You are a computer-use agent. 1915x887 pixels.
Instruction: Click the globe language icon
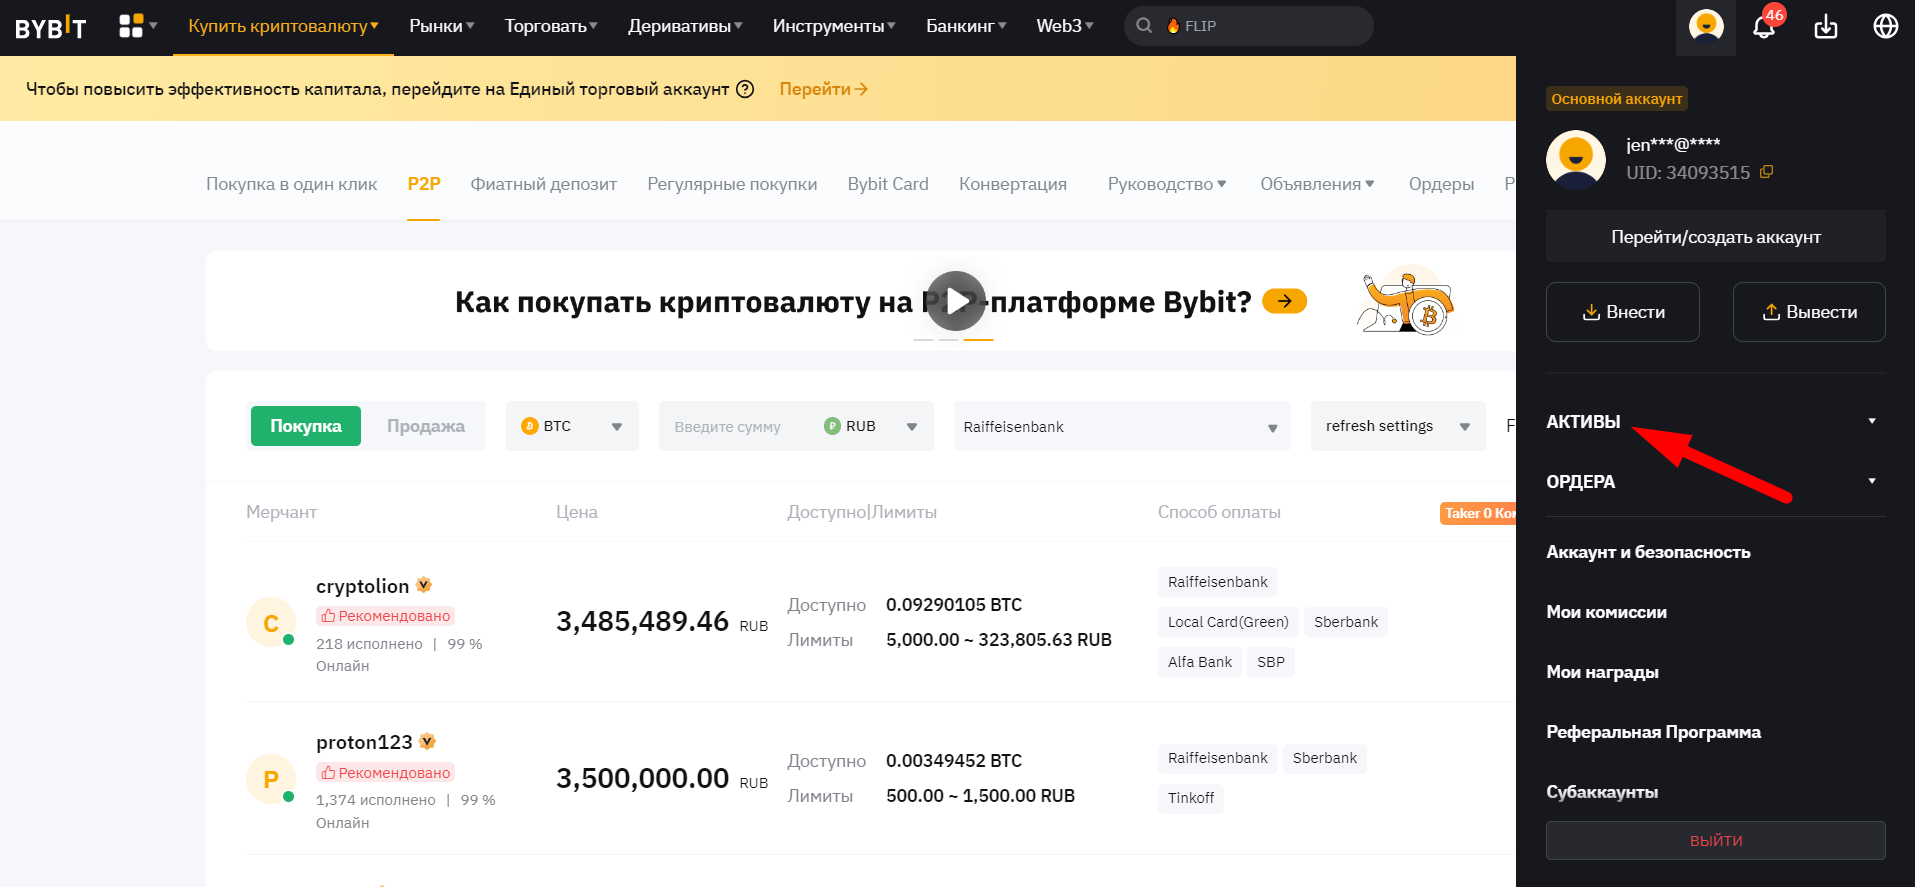1885,27
